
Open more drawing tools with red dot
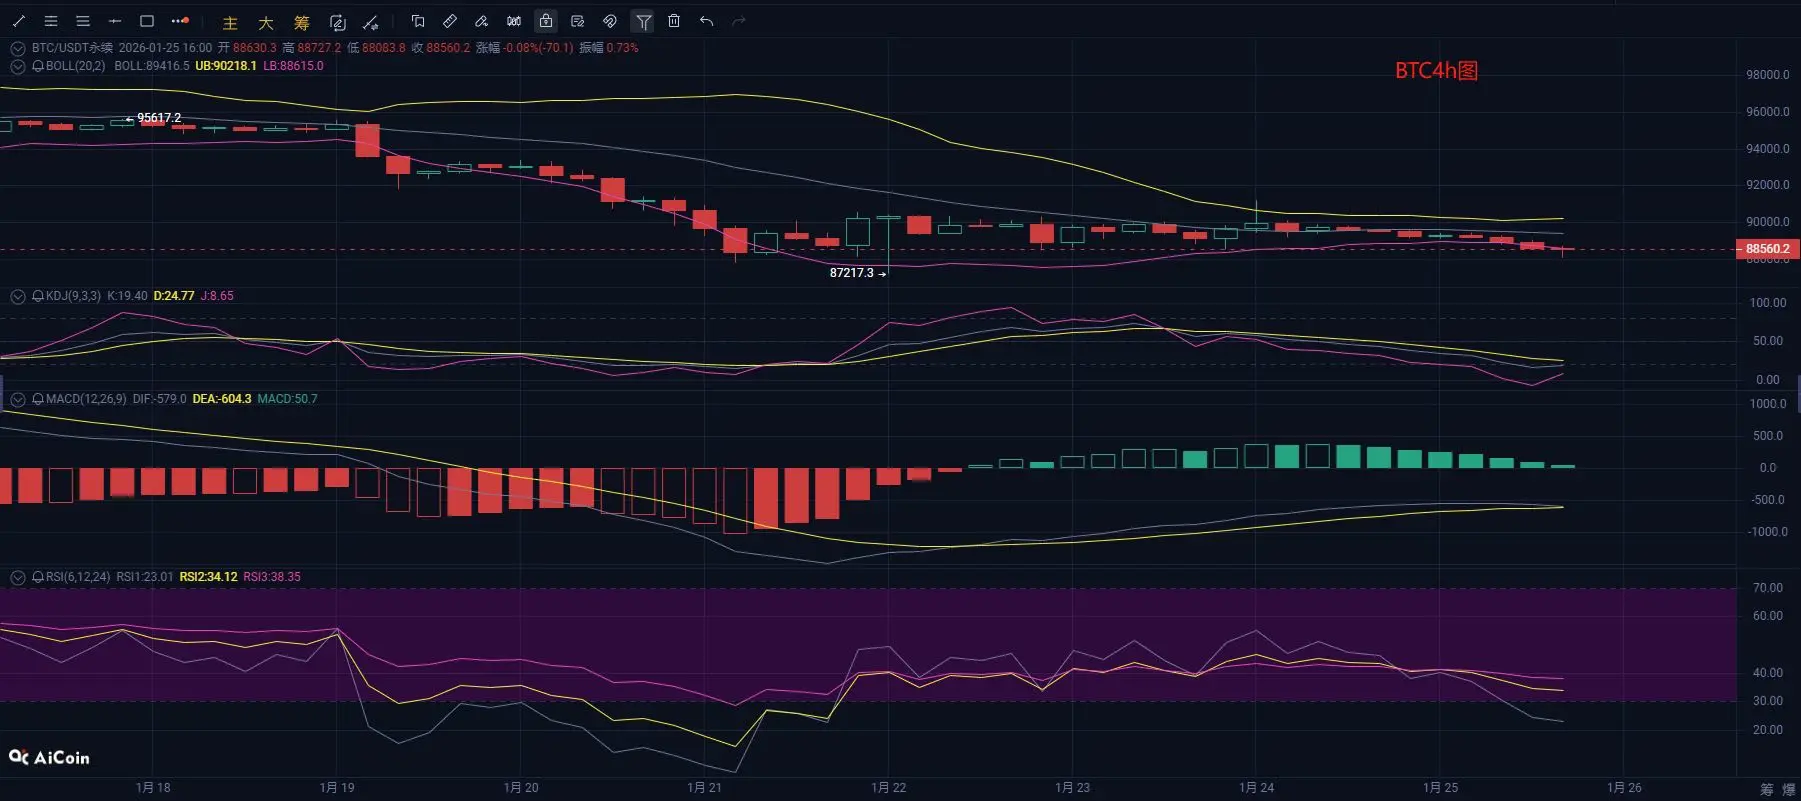coord(180,21)
